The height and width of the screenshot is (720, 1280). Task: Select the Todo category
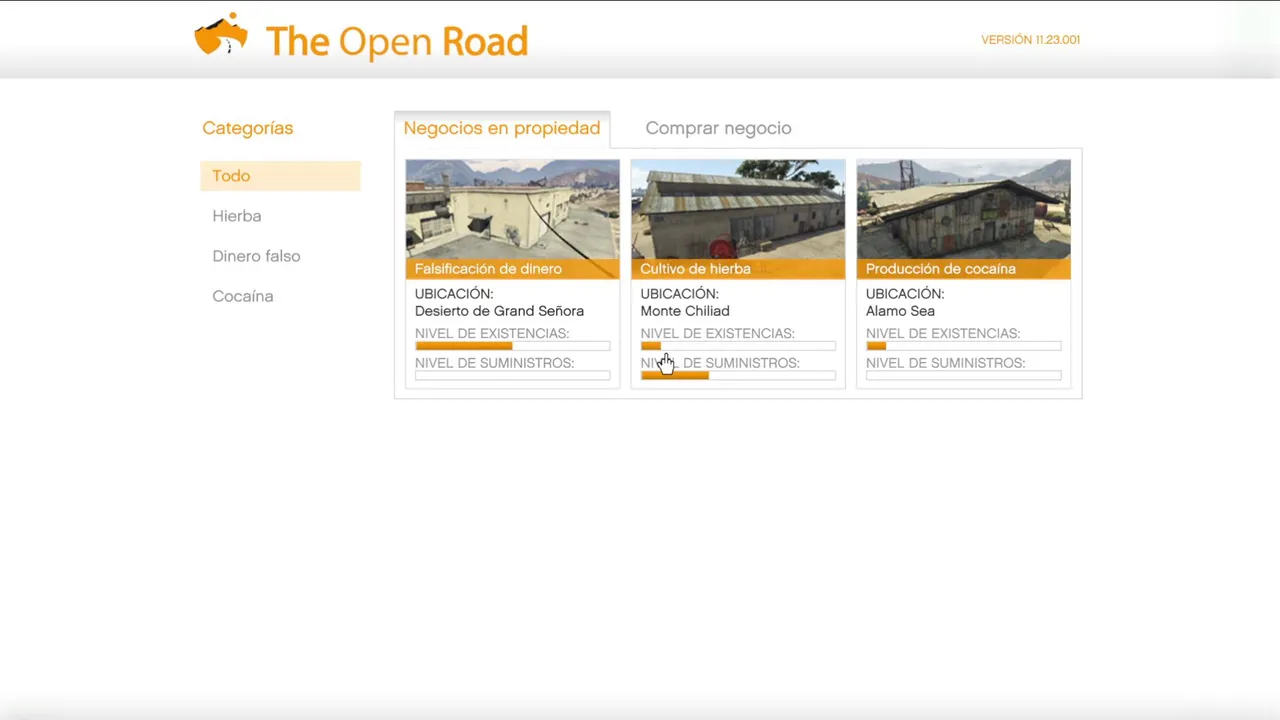point(280,176)
